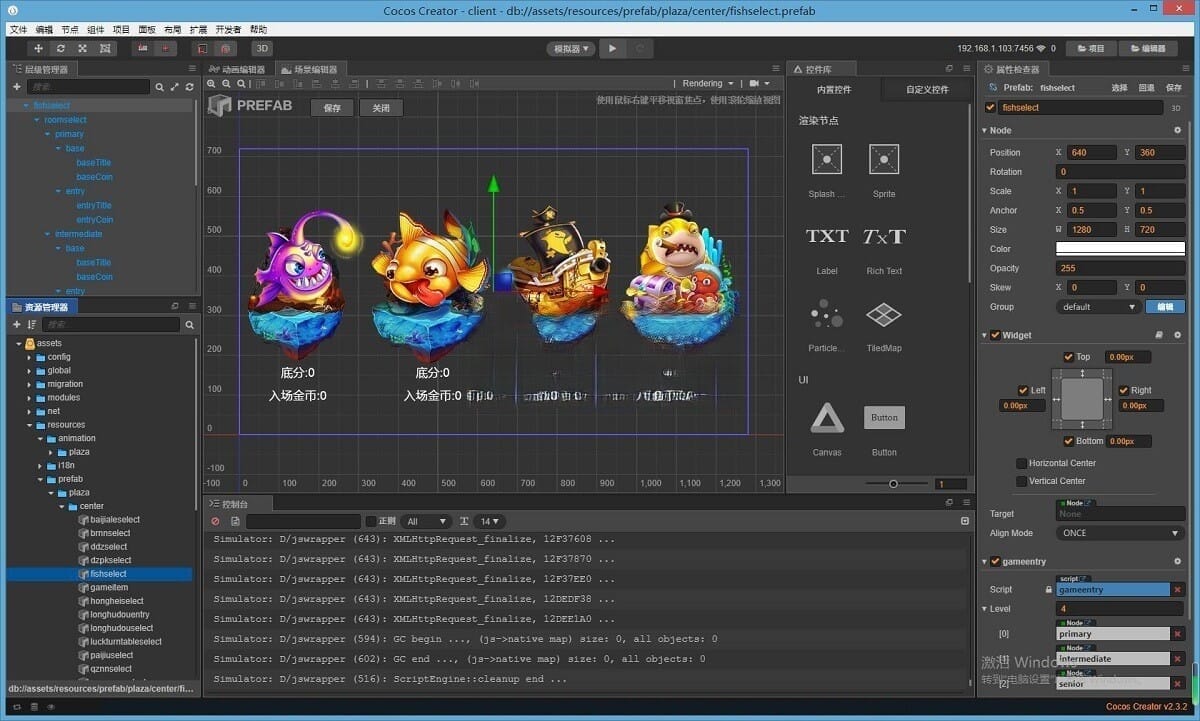Collapse the intermediate node in hierarchy
The width and height of the screenshot is (1200, 721).
(48, 234)
